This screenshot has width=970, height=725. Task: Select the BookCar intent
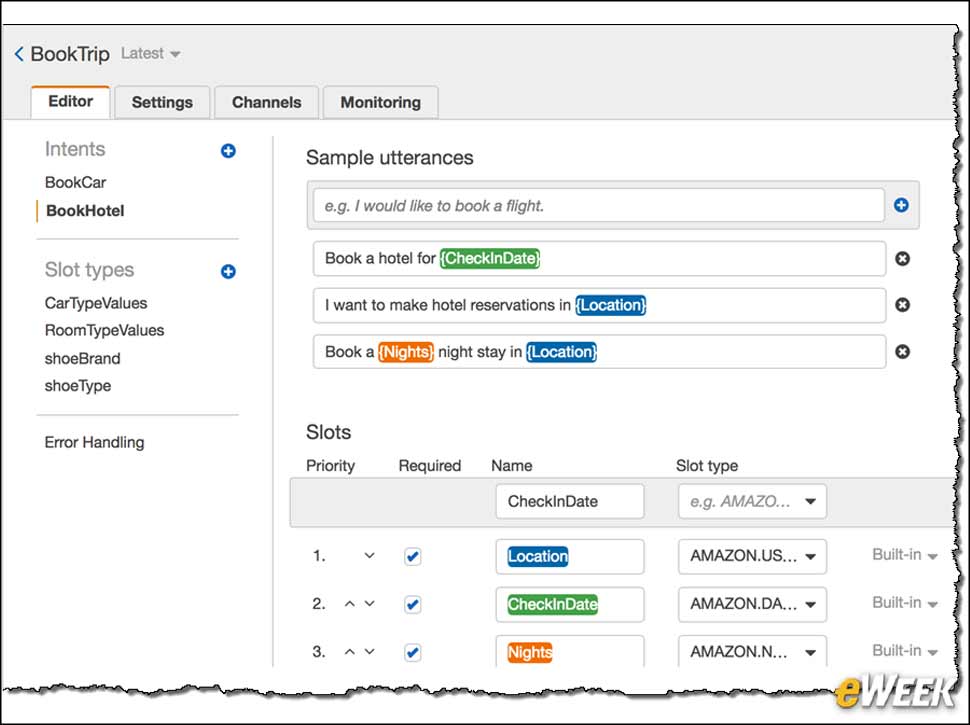pos(75,182)
